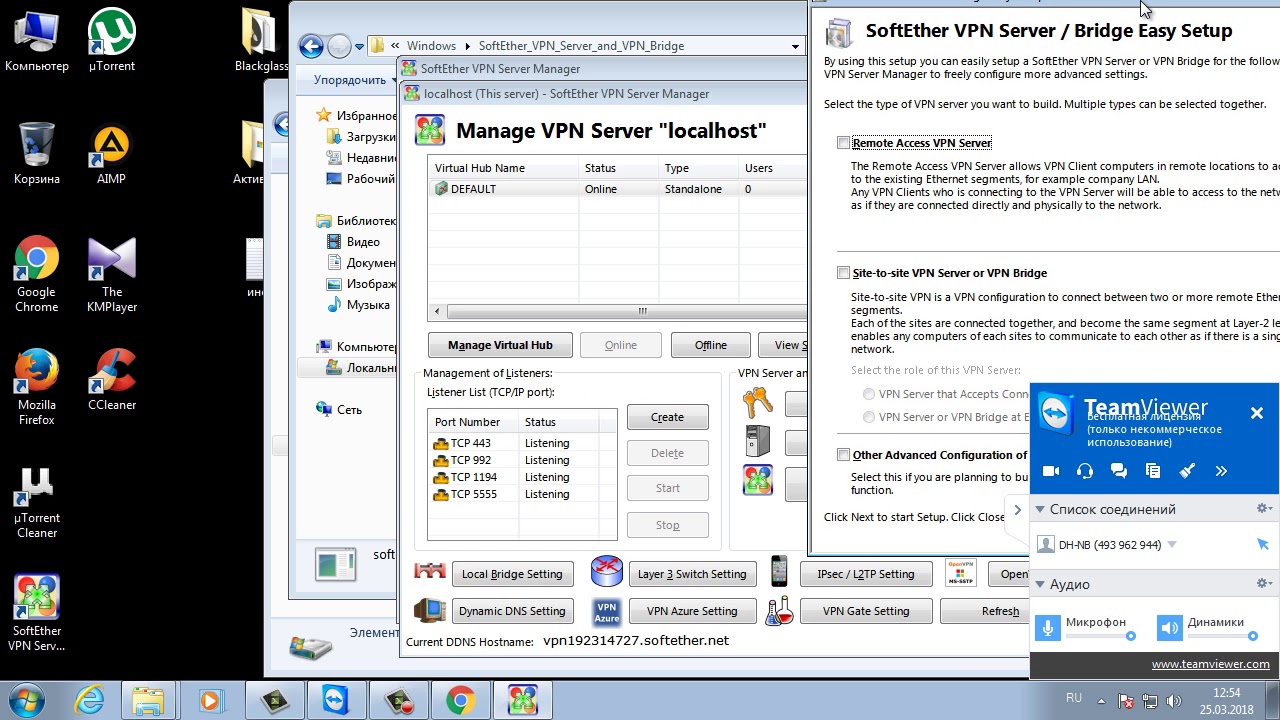Launch The KMPlayer desktop shortcut
The width and height of the screenshot is (1280, 720).
111,274
